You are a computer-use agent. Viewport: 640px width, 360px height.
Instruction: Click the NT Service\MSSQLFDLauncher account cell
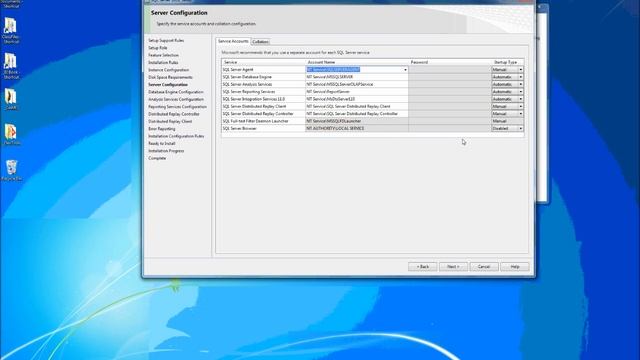click(357, 121)
